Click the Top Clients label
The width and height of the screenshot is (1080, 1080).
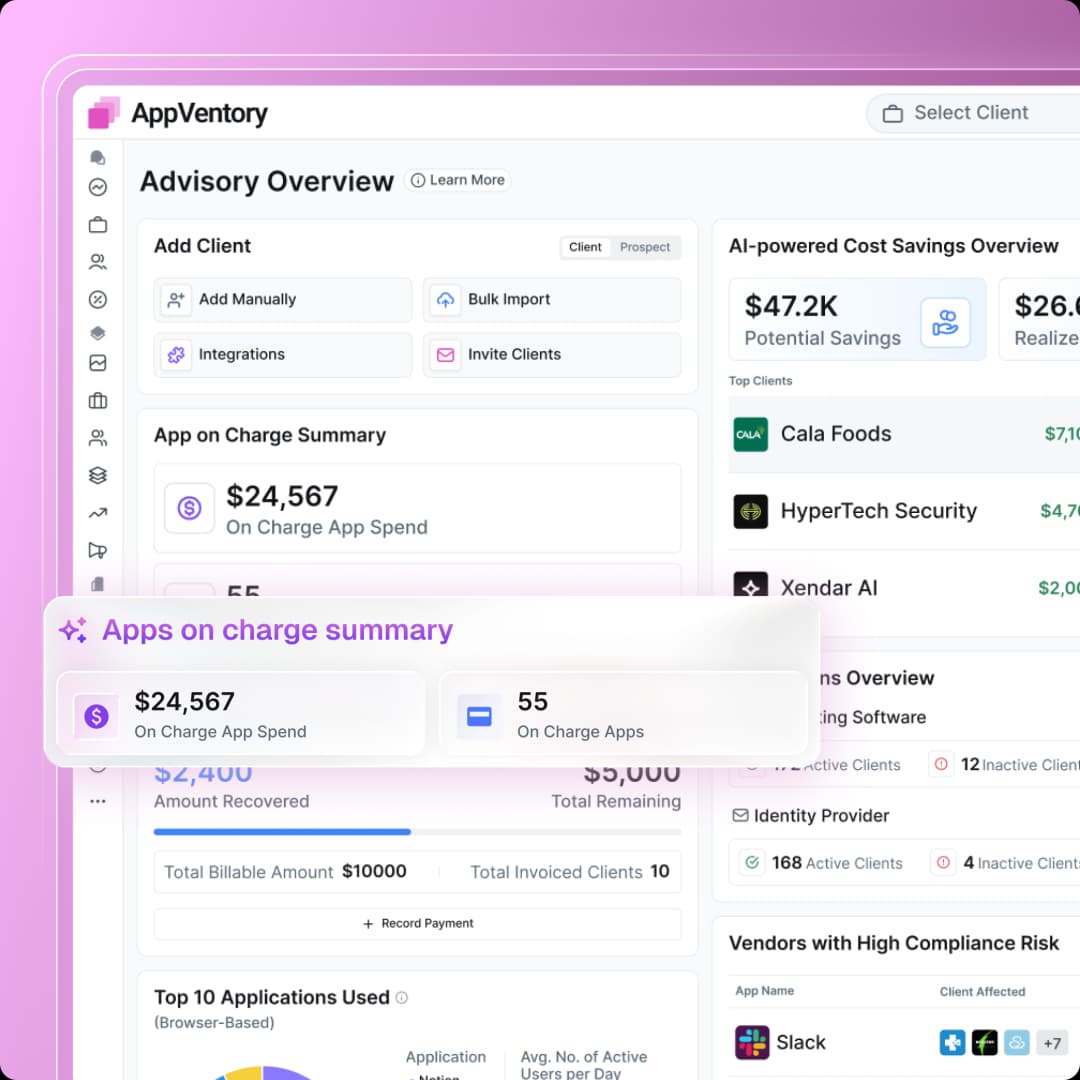point(760,381)
